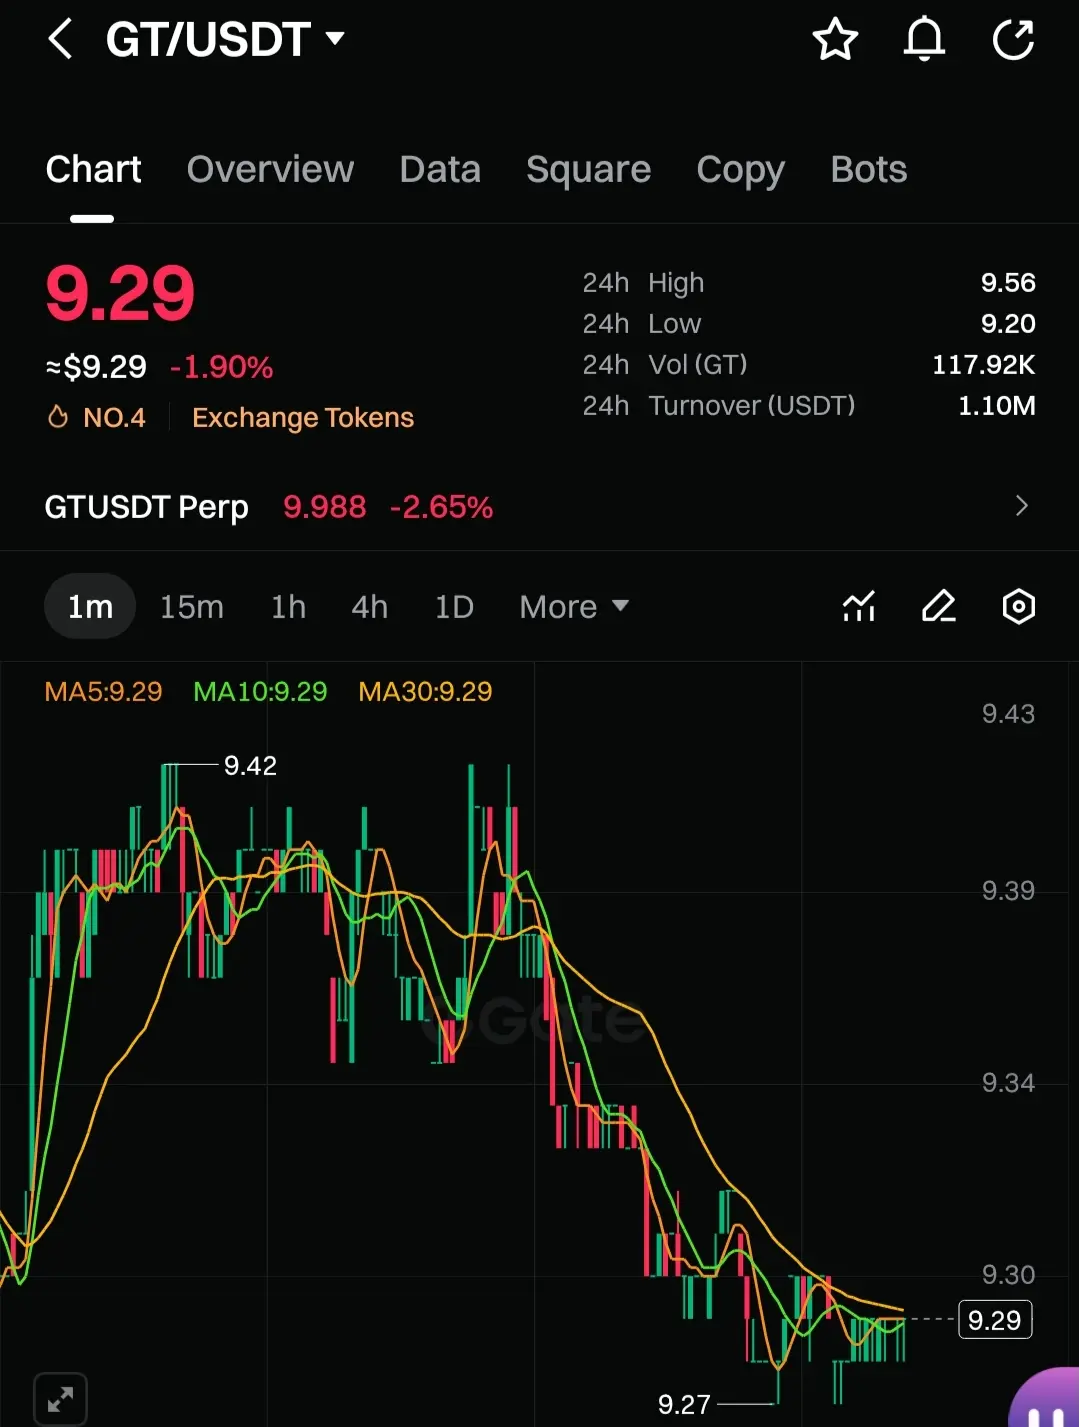1079x1427 pixels.
Task: Tap the MA30:9.29 indicator label
Action: pos(425,691)
